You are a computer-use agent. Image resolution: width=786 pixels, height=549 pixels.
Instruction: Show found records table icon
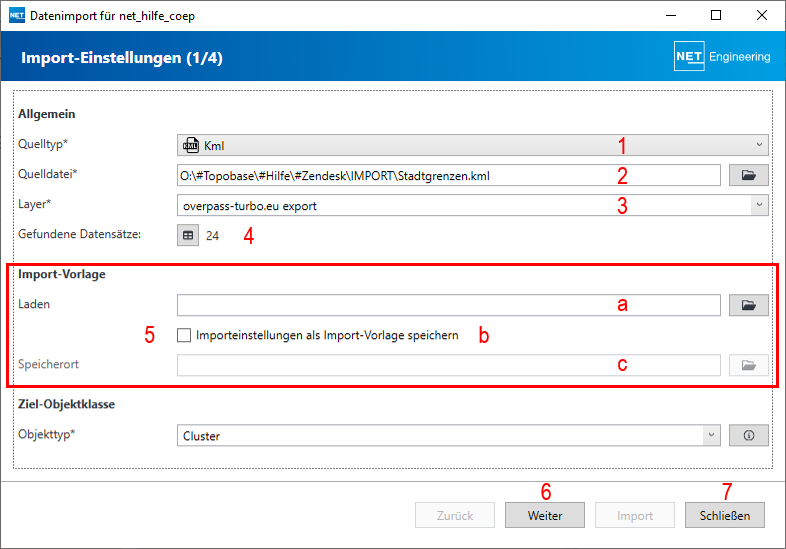tap(188, 235)
